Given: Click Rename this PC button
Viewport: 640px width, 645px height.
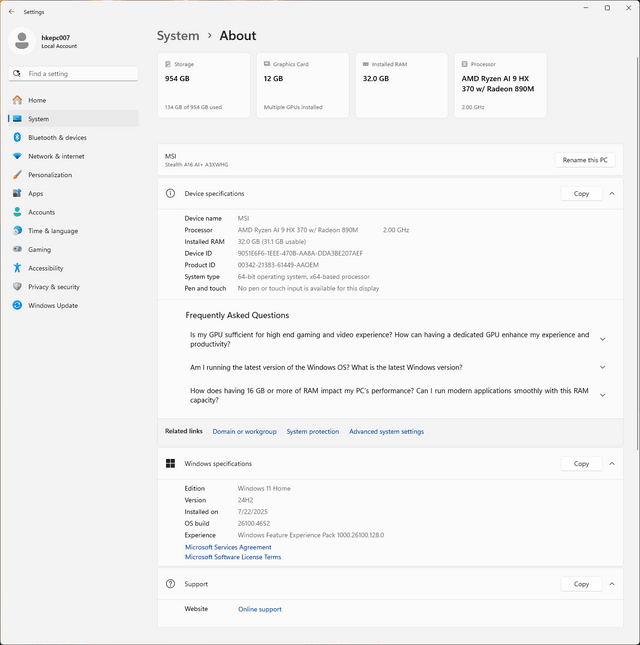Looking at the screenshot, I should pyautogui.click(x=585, y=160).
